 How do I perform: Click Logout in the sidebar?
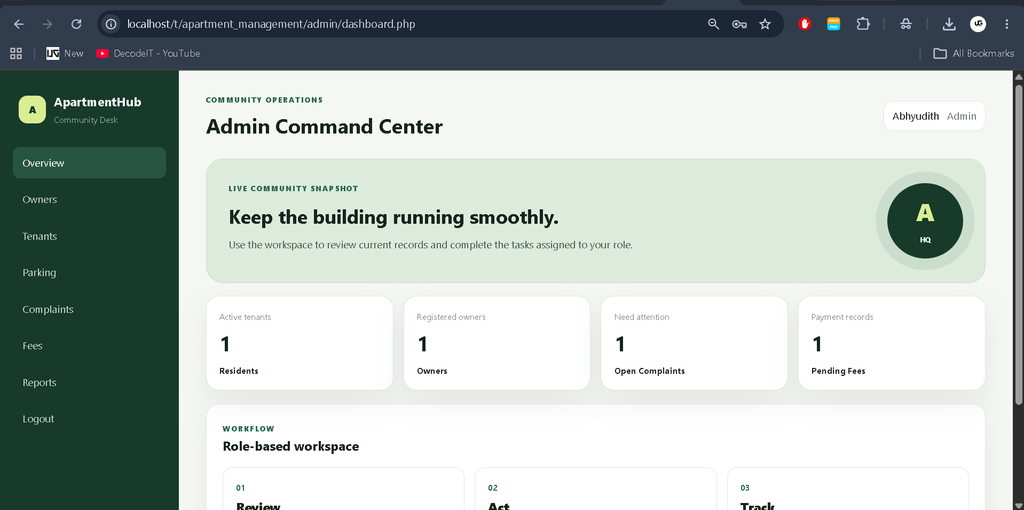(89, 419)
